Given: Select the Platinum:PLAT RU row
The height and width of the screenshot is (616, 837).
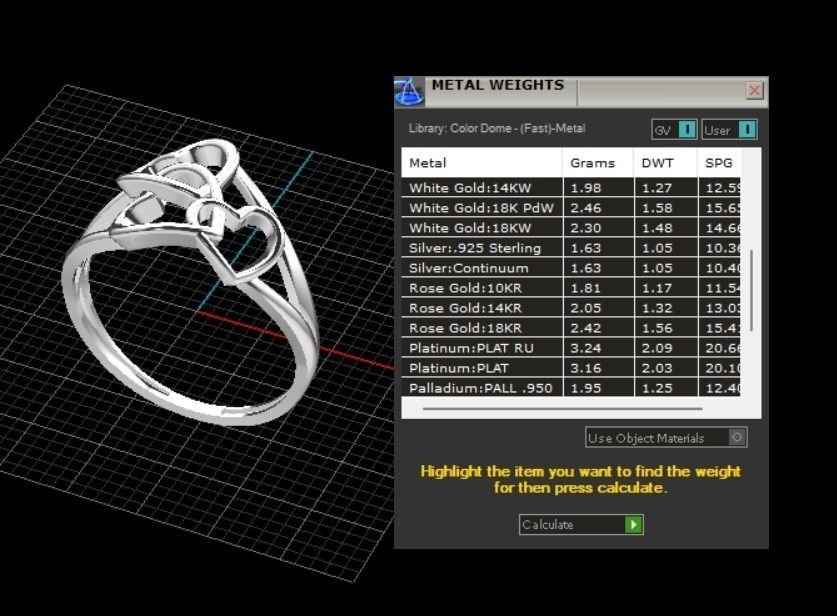Looking at the screenshot, I should (571, 348).
